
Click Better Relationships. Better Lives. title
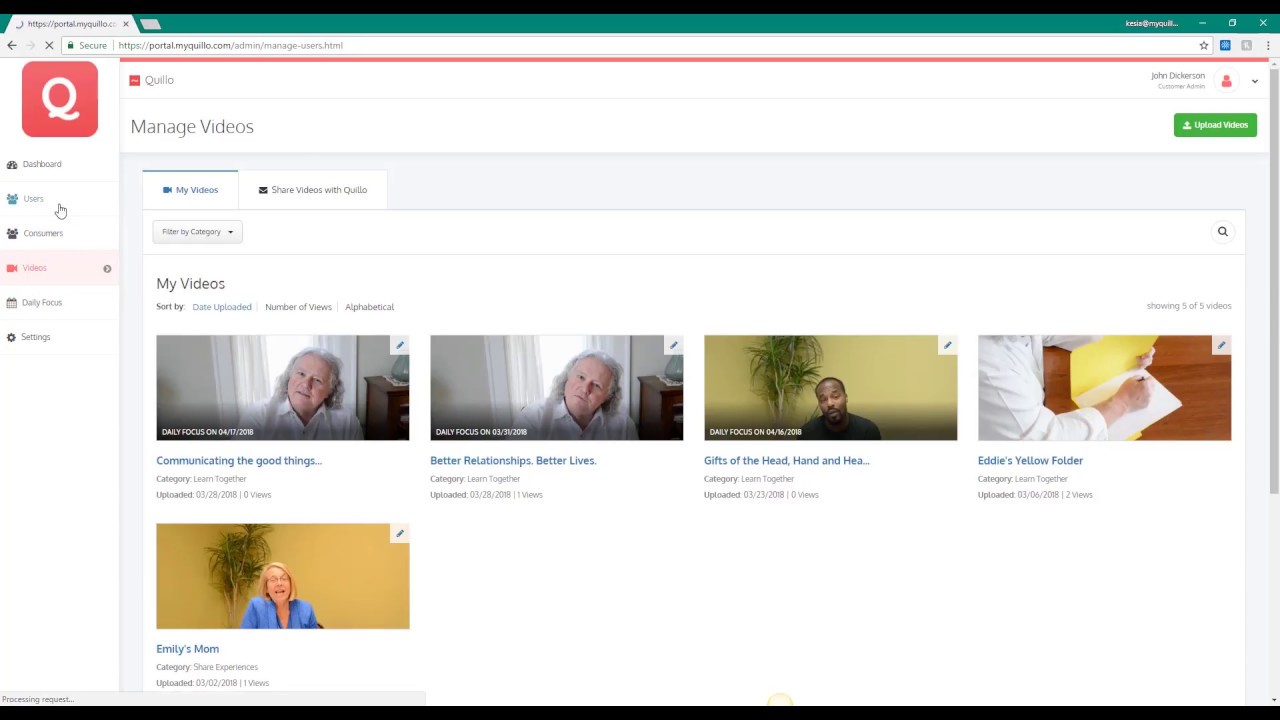click(513, 461)
